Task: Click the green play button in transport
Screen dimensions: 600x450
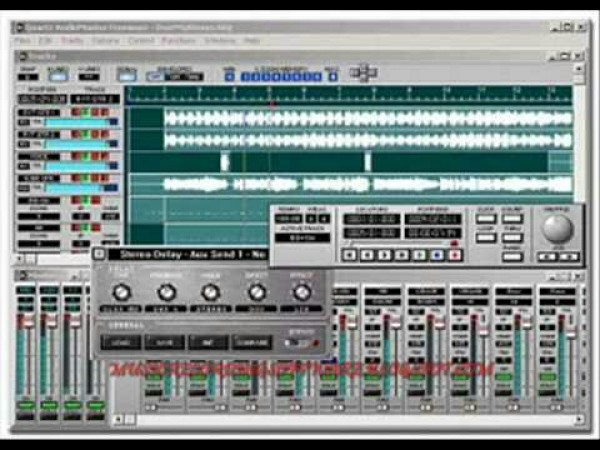Action: click(420, 255)
